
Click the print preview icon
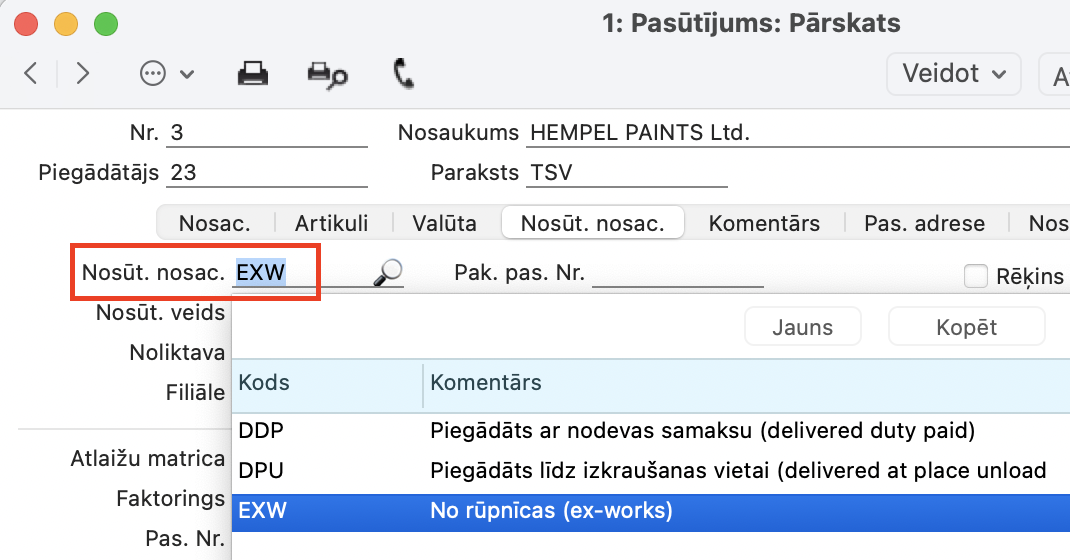(x=327, y=74)
